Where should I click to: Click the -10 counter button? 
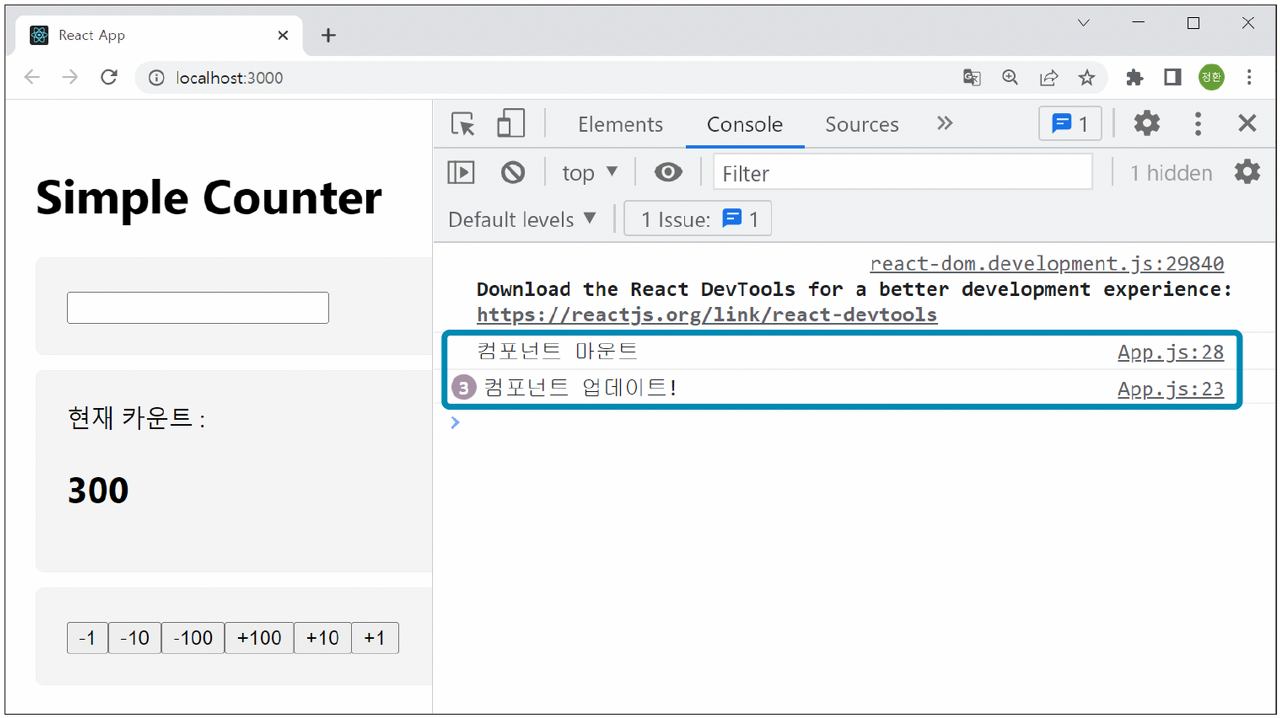pos(134,638)
